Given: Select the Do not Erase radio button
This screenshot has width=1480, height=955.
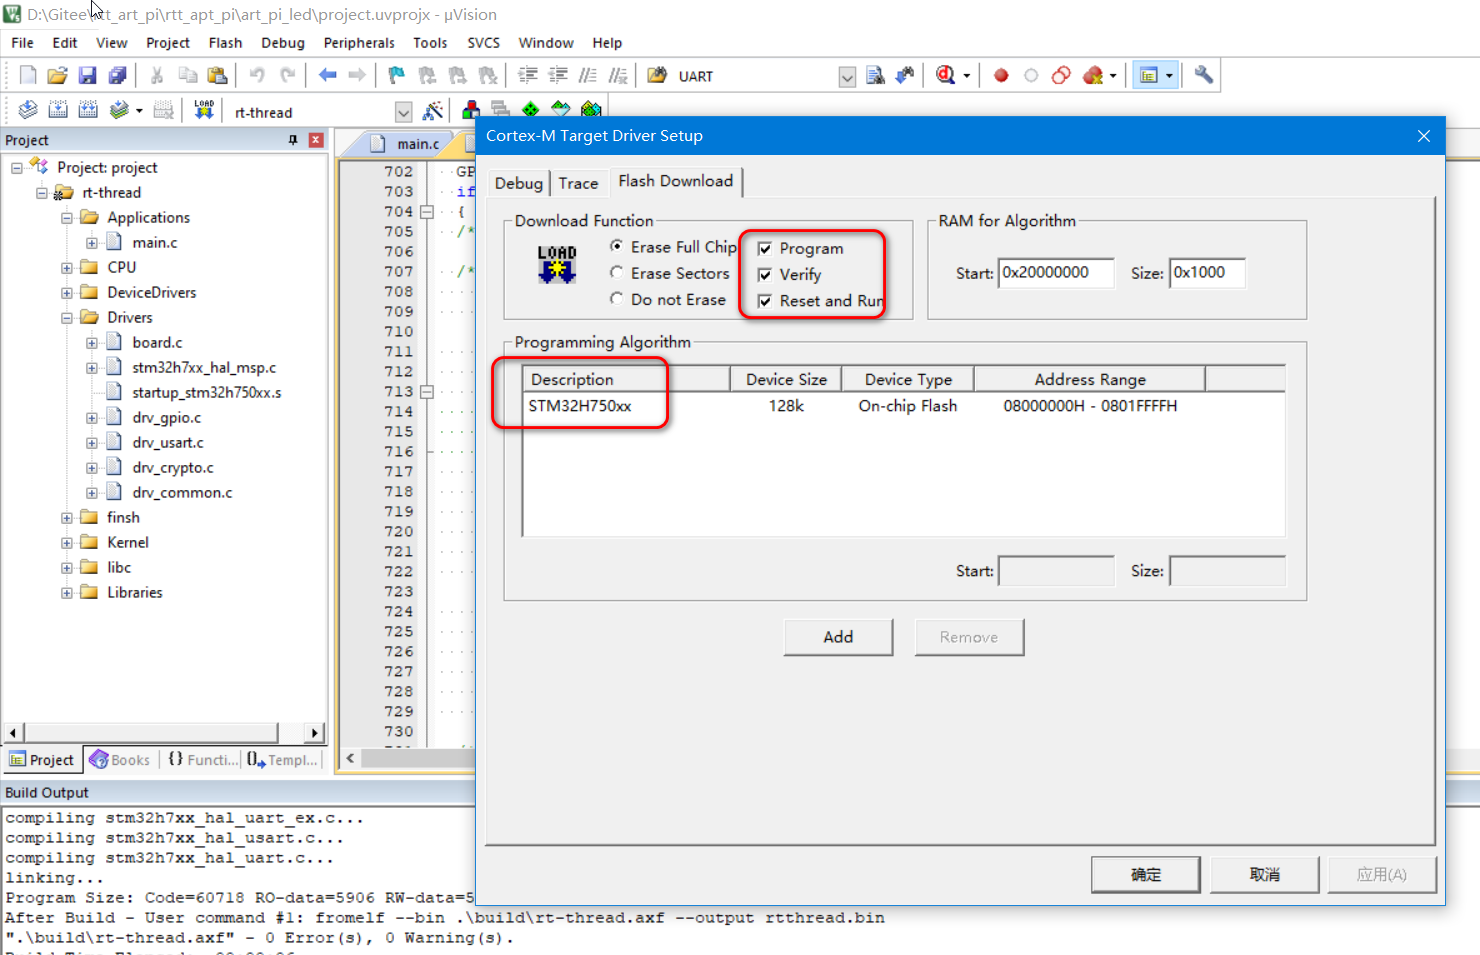Looking at the screenshot, I should tap(617, 298).
